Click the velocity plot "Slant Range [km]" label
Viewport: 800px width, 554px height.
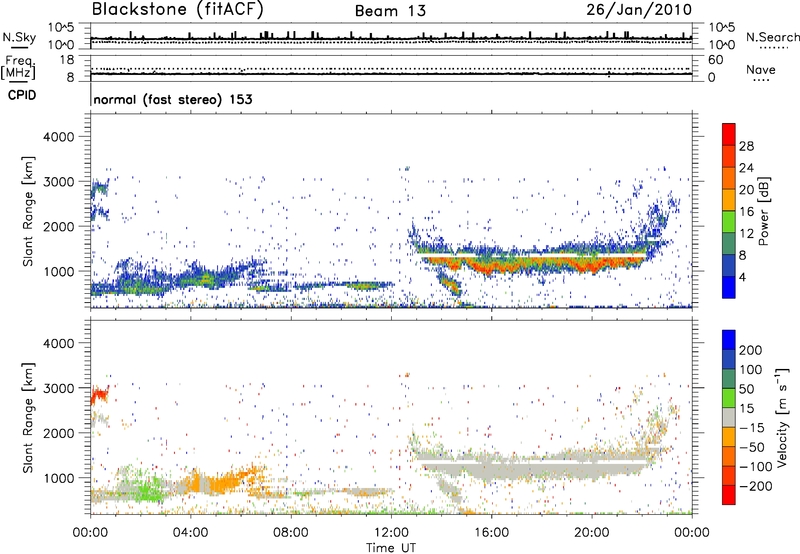(x=28, y=417)
